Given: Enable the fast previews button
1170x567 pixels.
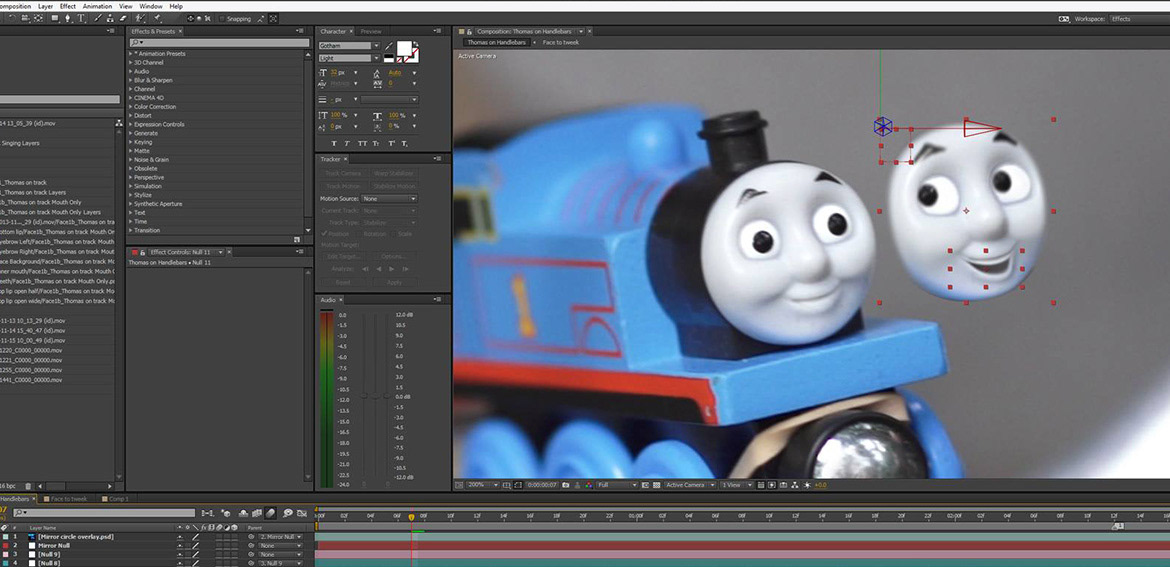Looking at the screenshot, I should coord(771,485).
